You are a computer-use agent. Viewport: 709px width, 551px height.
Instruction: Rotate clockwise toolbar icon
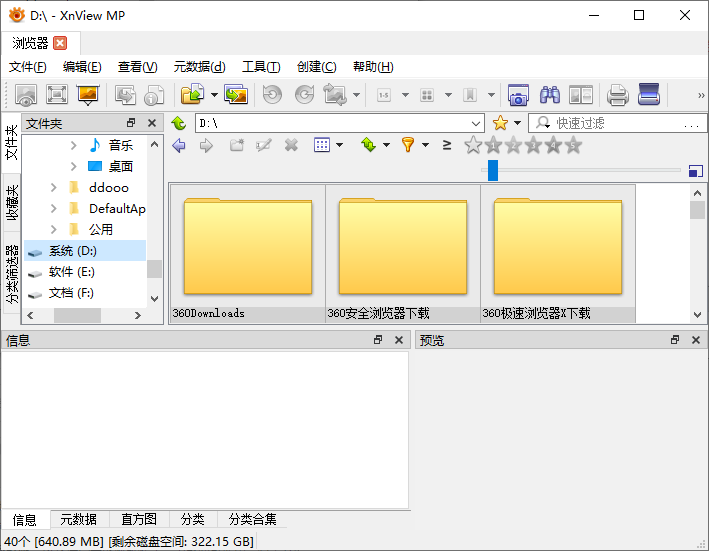click(305, 95)
